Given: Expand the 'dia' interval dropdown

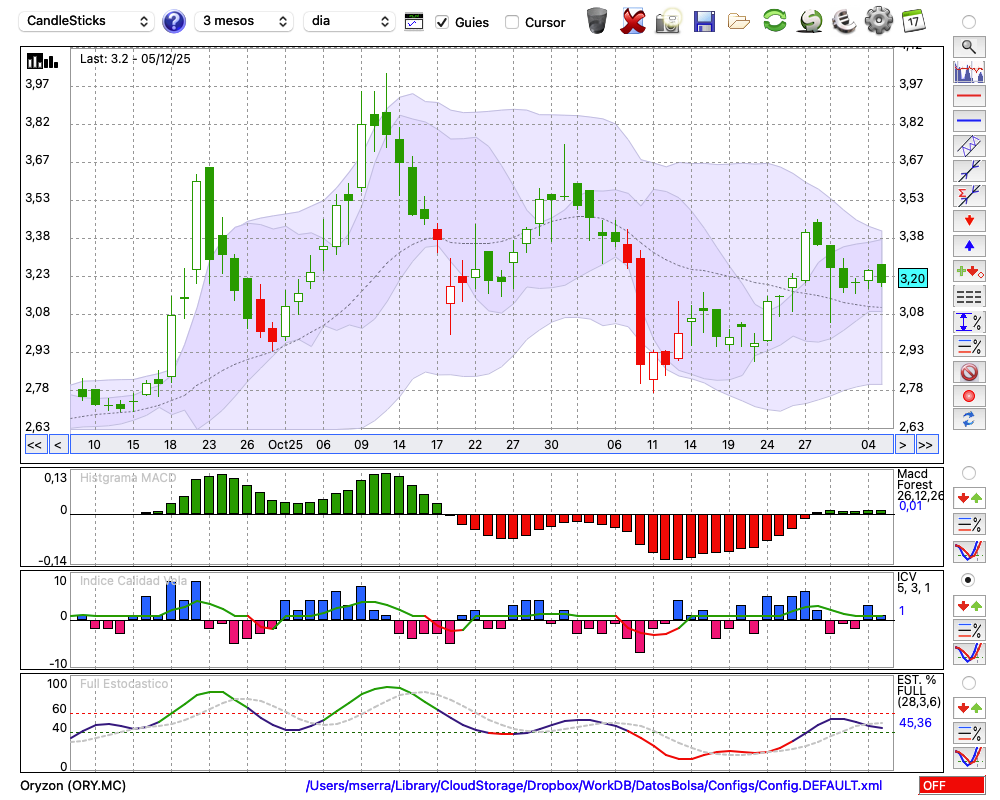Looking at the screenshot, I should coord(349,21).
